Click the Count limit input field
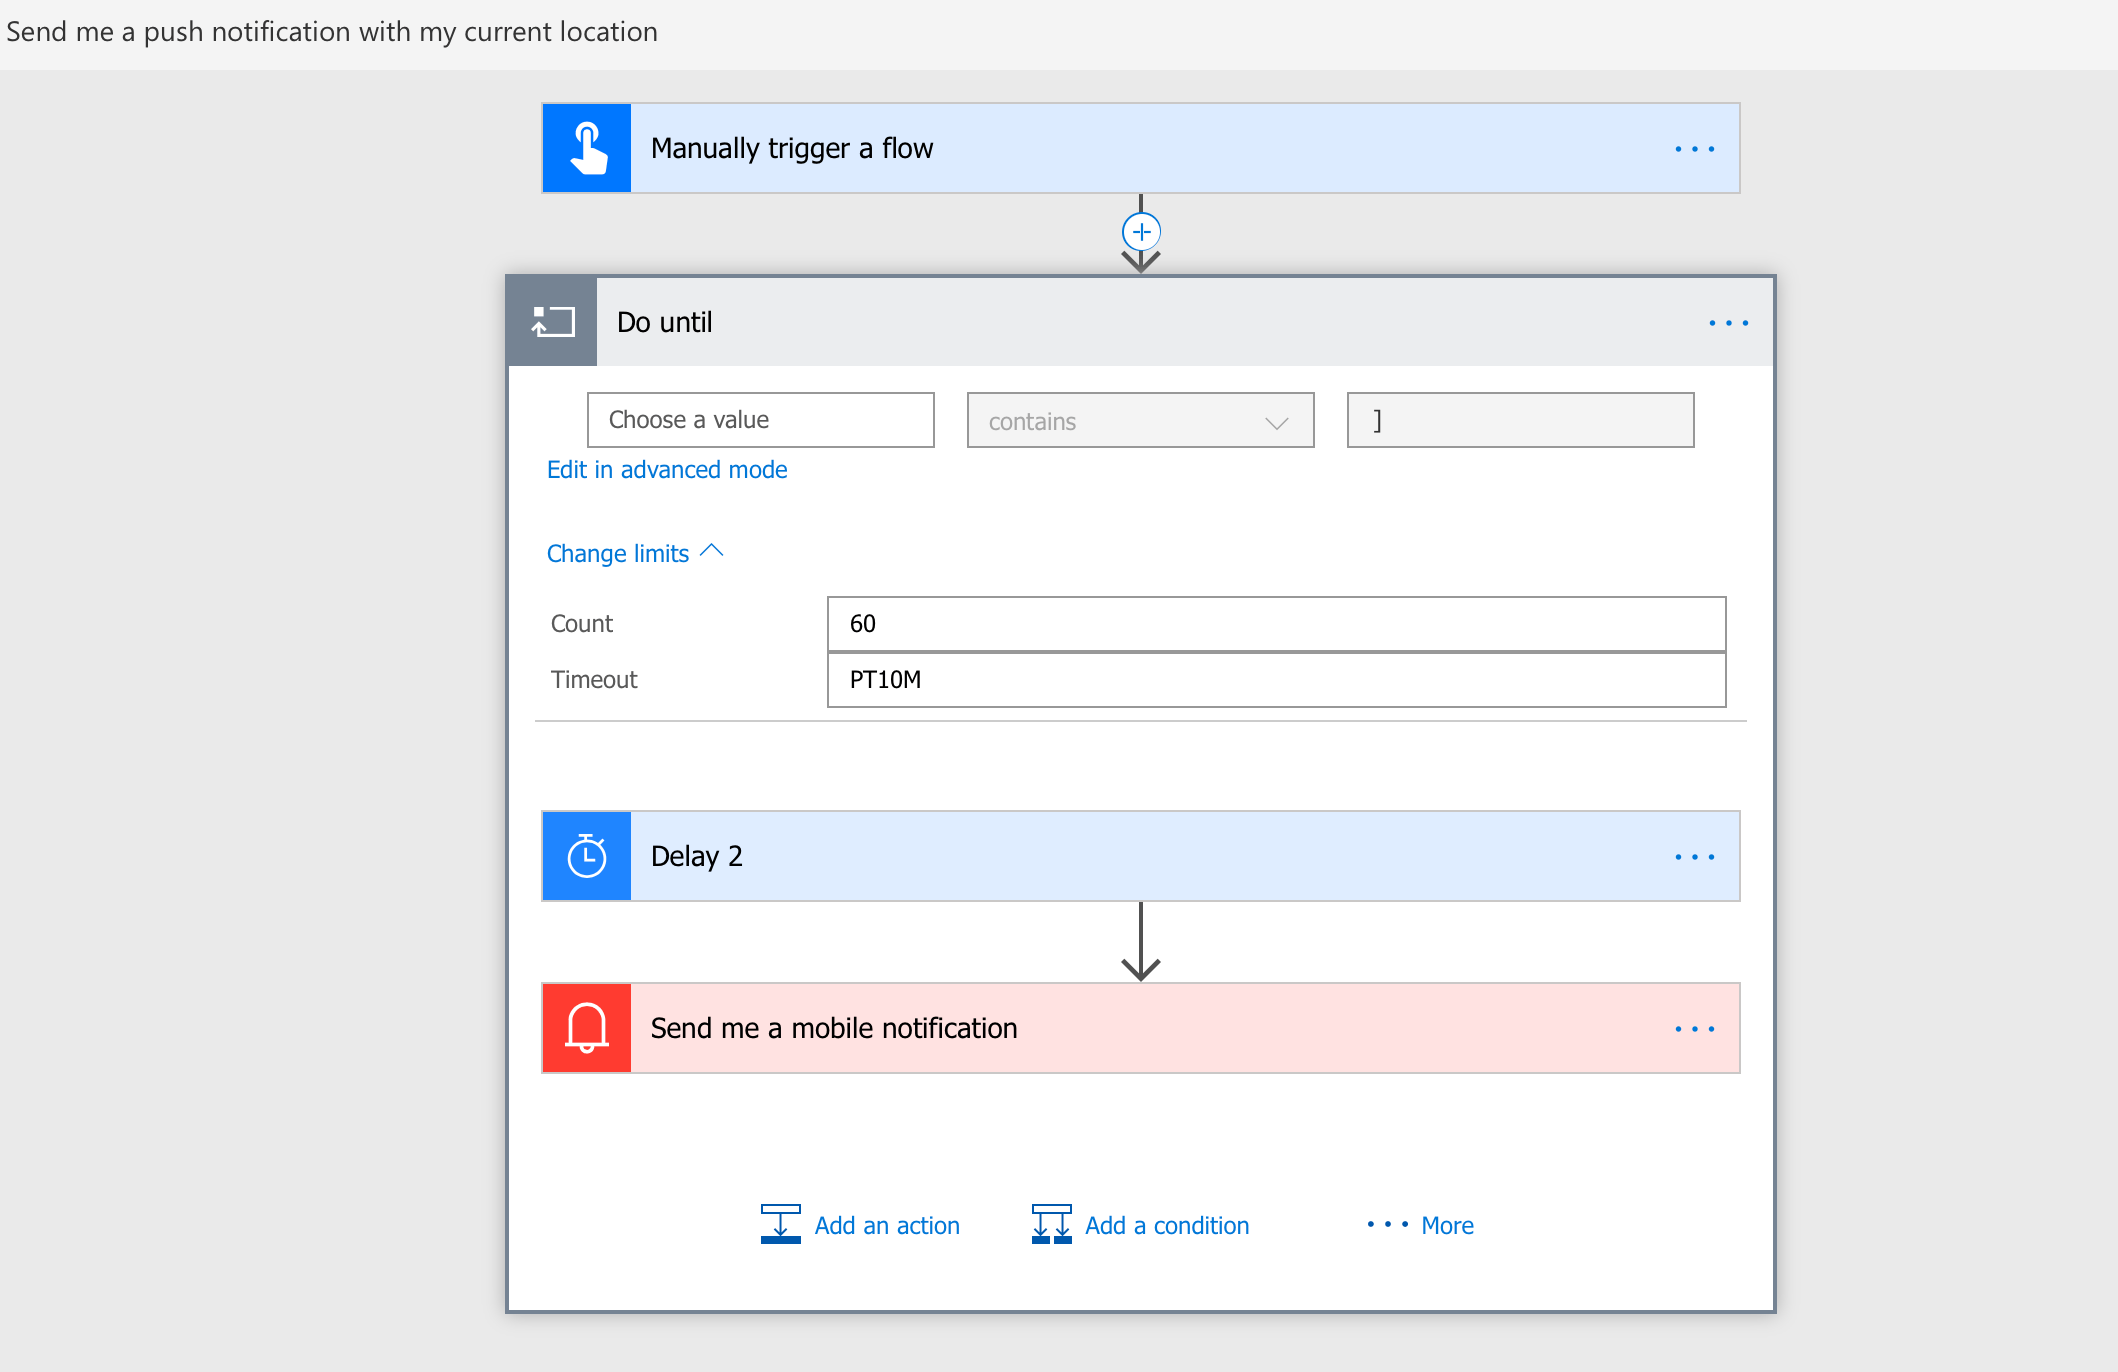The height and width of the screenshot is (1372, 2118). coord(1276,624)
